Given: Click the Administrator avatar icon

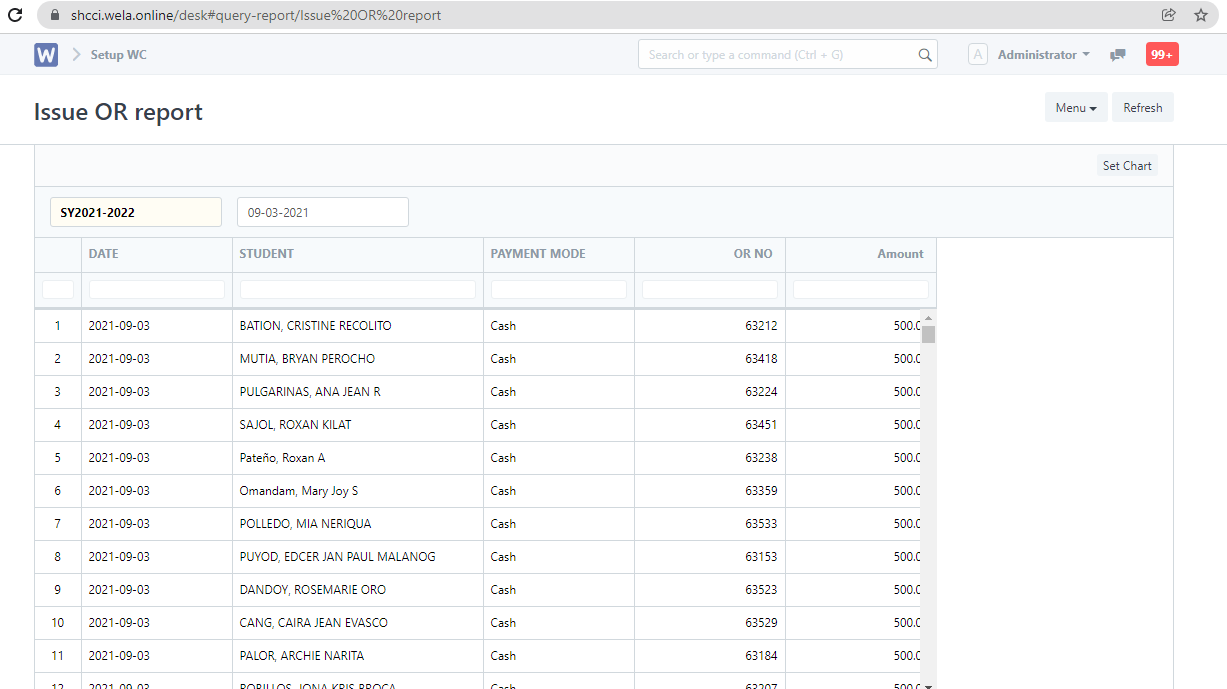Looking at the screenshot, I should 978,55.
